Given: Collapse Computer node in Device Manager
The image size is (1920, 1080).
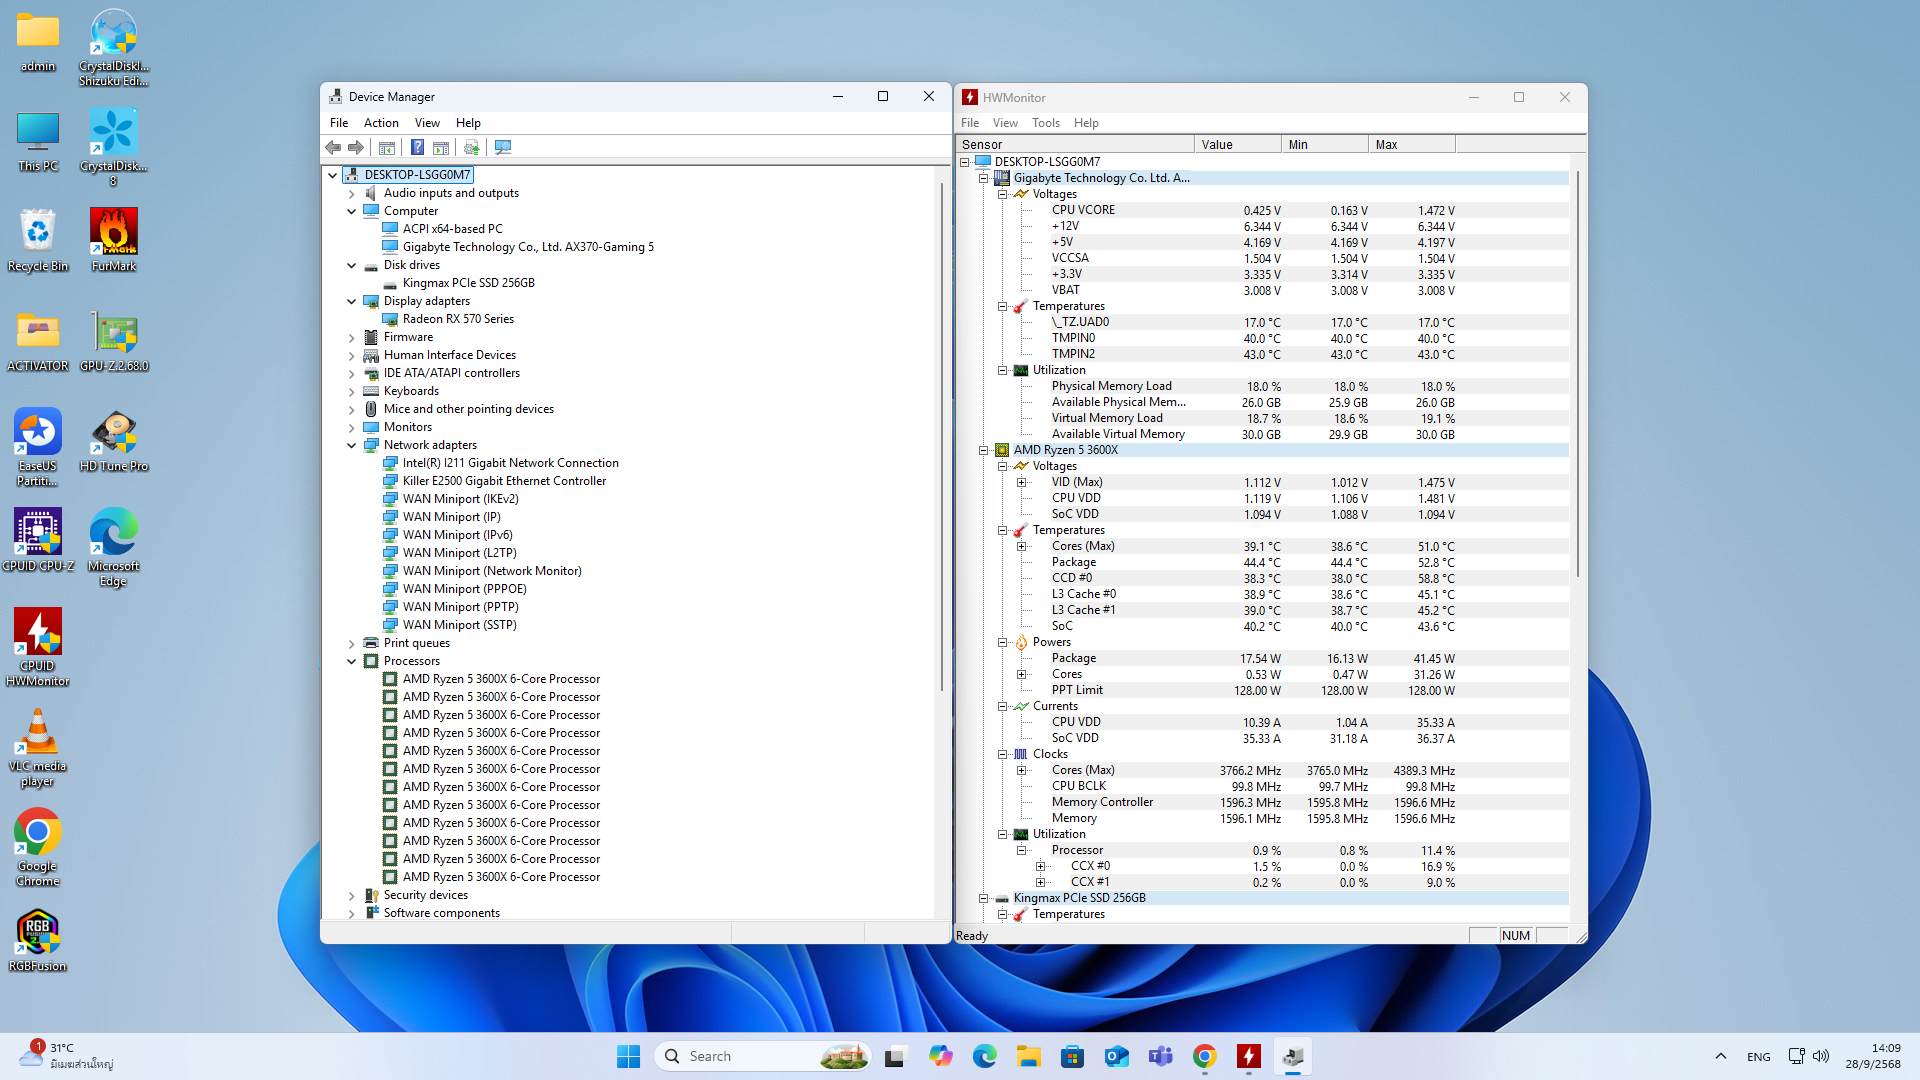Looking at the screenshot, I should [x=352, y=211].
